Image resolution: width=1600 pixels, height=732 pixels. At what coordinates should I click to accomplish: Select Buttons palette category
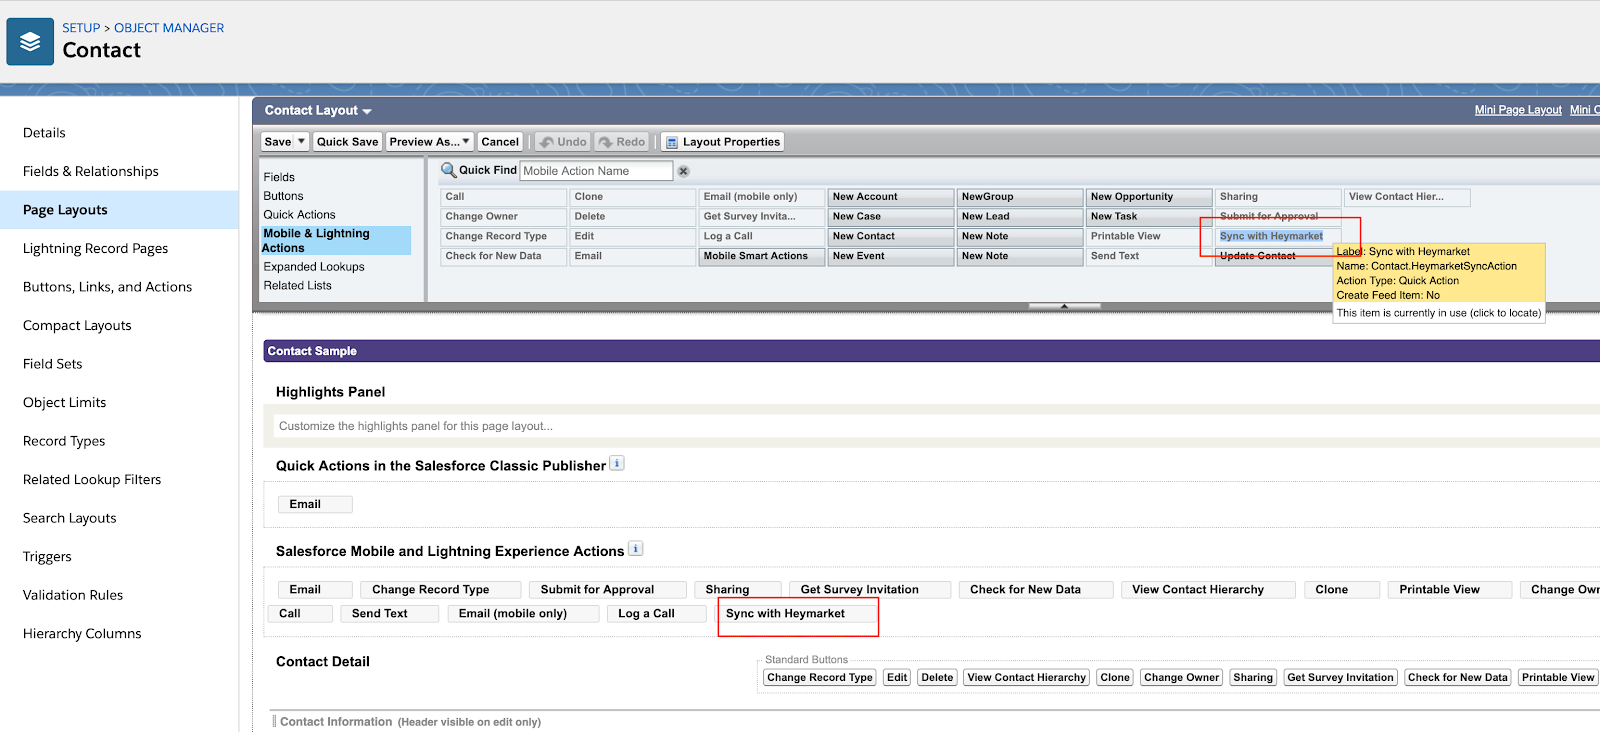click(283, 196)
